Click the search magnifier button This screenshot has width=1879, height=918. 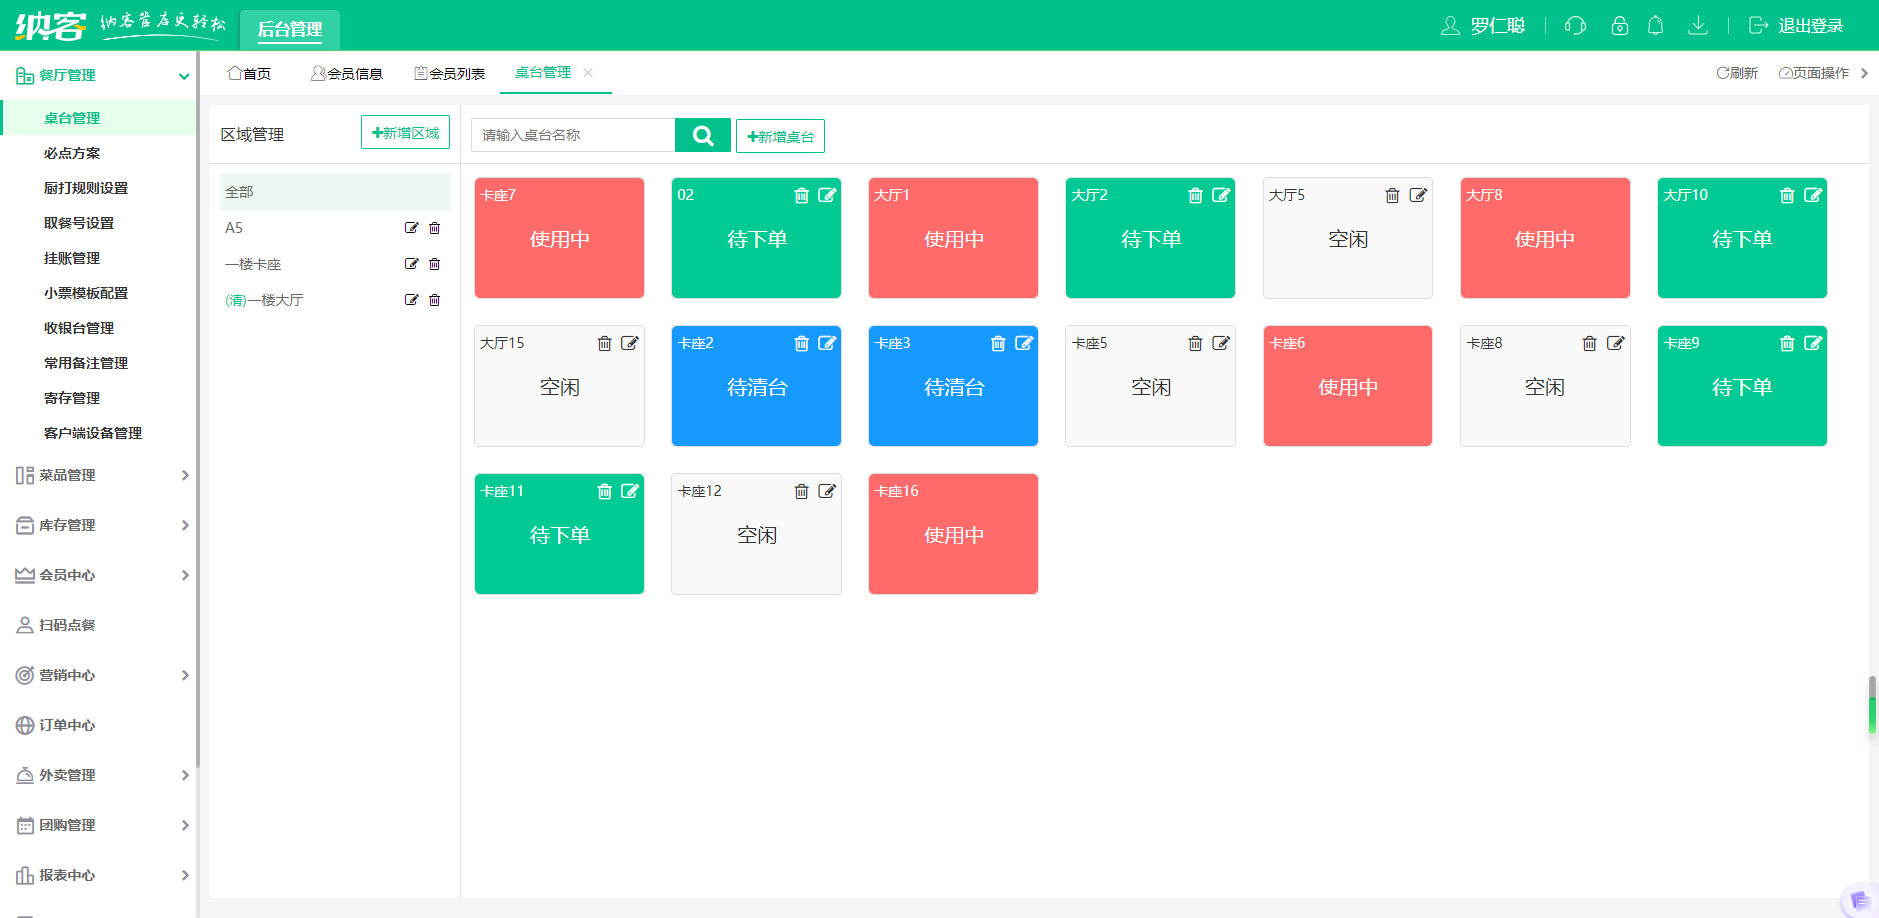tap(702, 135)
